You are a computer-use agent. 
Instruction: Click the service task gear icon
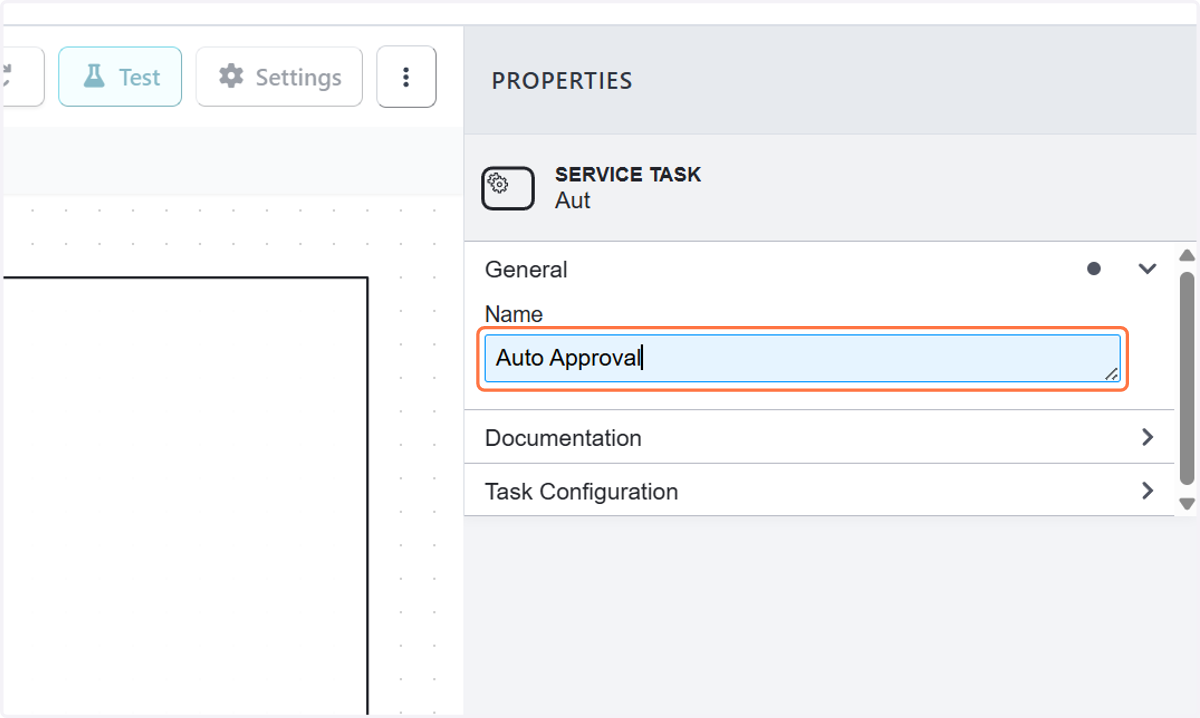507,187
